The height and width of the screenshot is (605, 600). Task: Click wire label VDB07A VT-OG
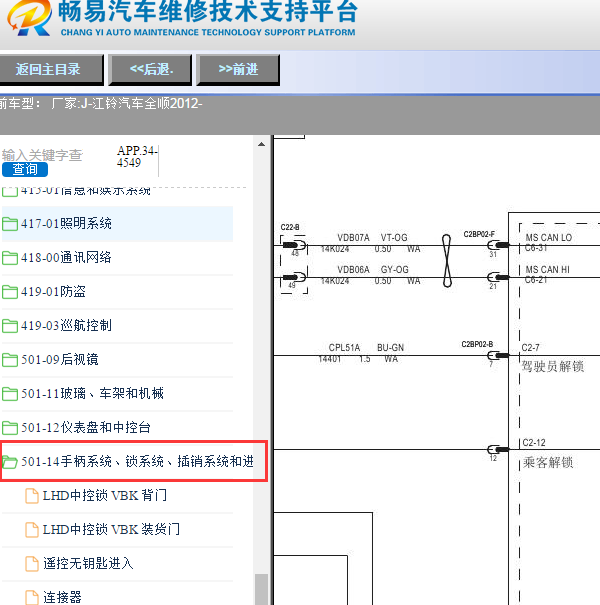(x=372, y=238)
